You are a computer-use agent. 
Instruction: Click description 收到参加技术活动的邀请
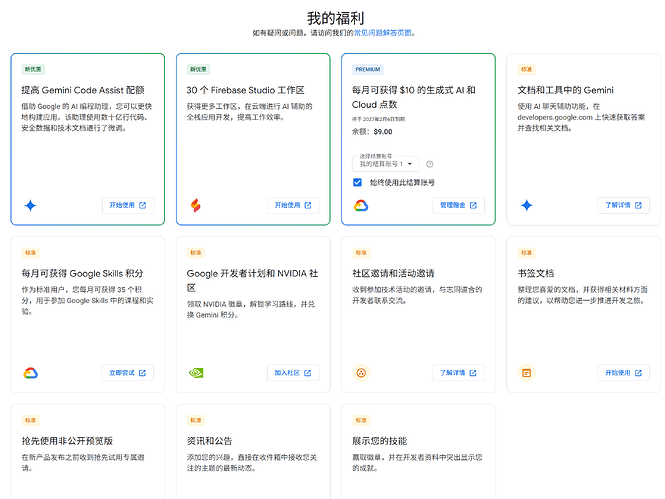click(x=417, y=295)
